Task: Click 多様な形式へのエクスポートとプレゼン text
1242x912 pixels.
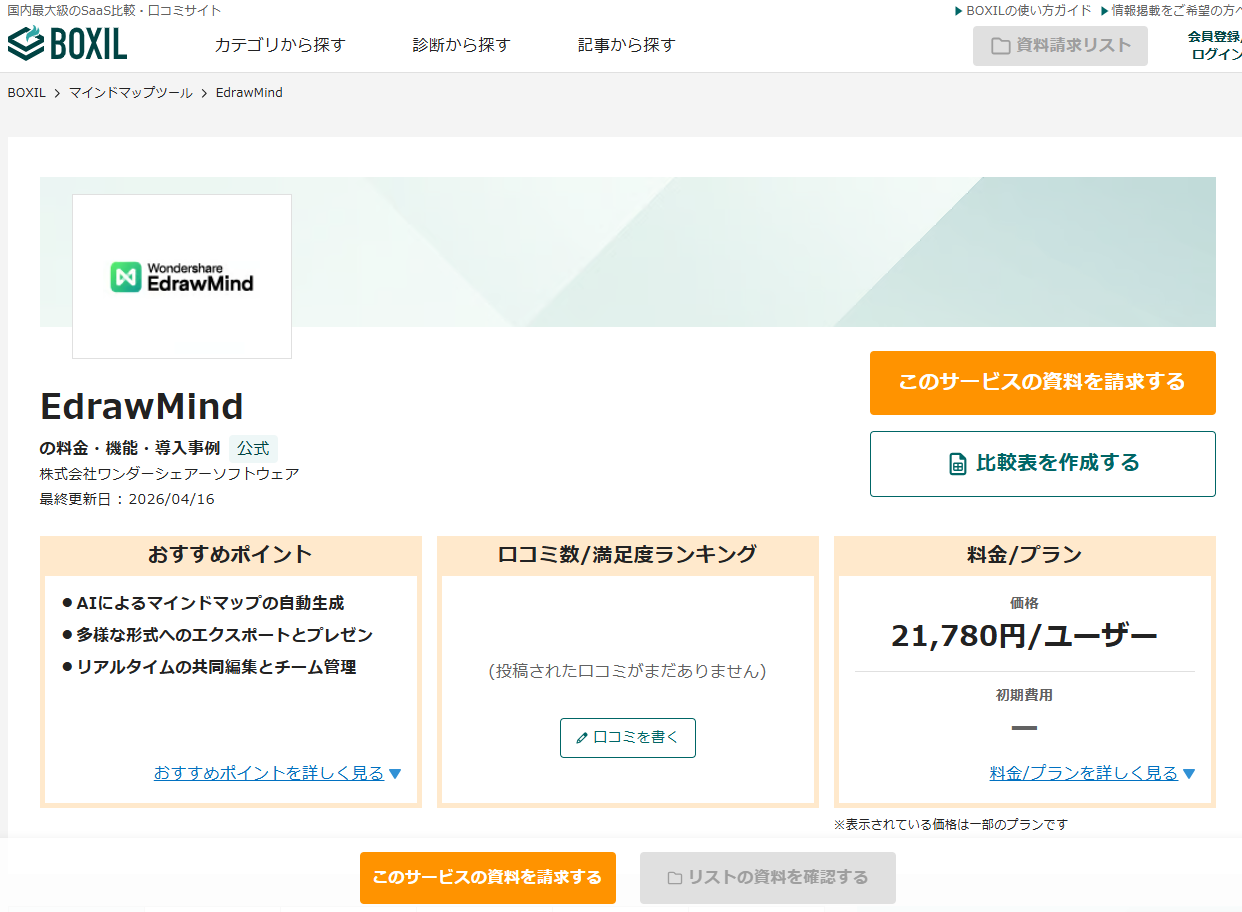Action: point(224,635)
